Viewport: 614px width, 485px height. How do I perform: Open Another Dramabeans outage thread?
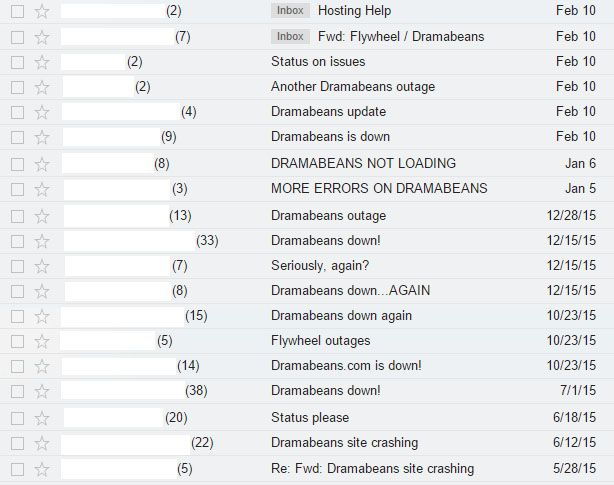tap(353, 87)
